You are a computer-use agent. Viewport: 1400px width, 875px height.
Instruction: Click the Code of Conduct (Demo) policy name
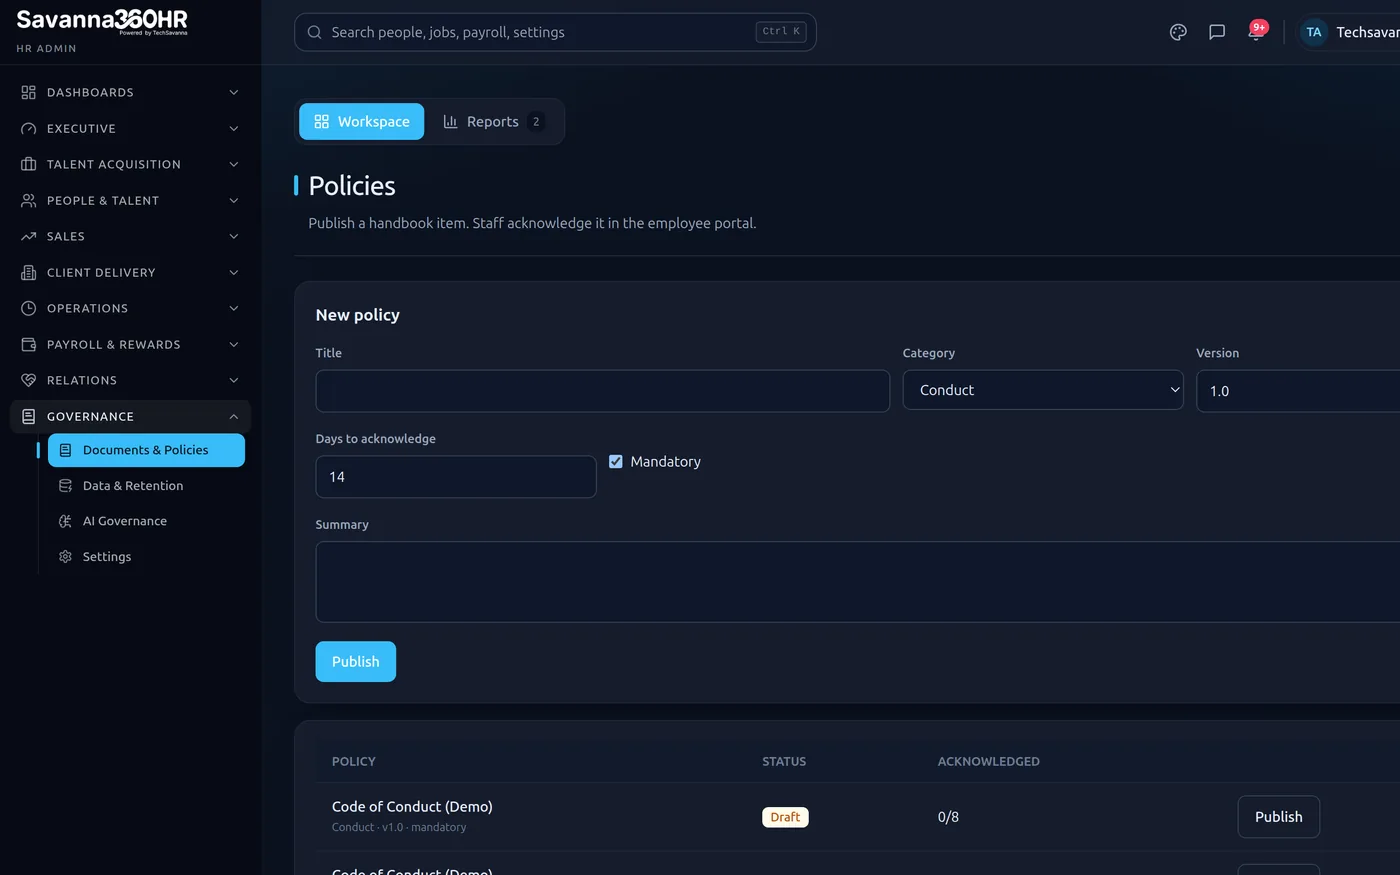412,806
